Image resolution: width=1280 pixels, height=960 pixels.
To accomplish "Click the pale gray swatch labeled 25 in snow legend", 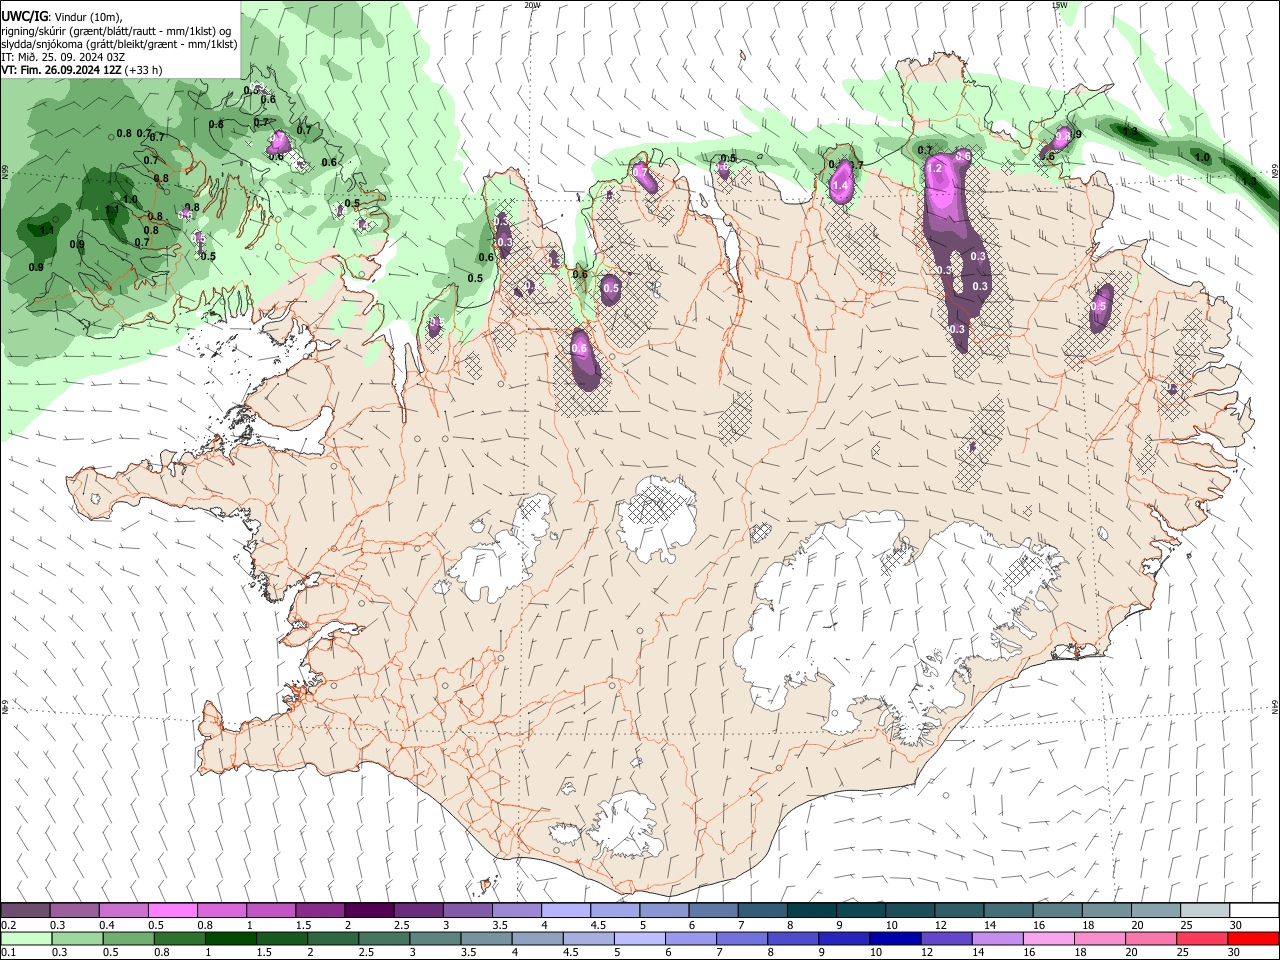I will pyautogui.click(x=1205, y=910).
